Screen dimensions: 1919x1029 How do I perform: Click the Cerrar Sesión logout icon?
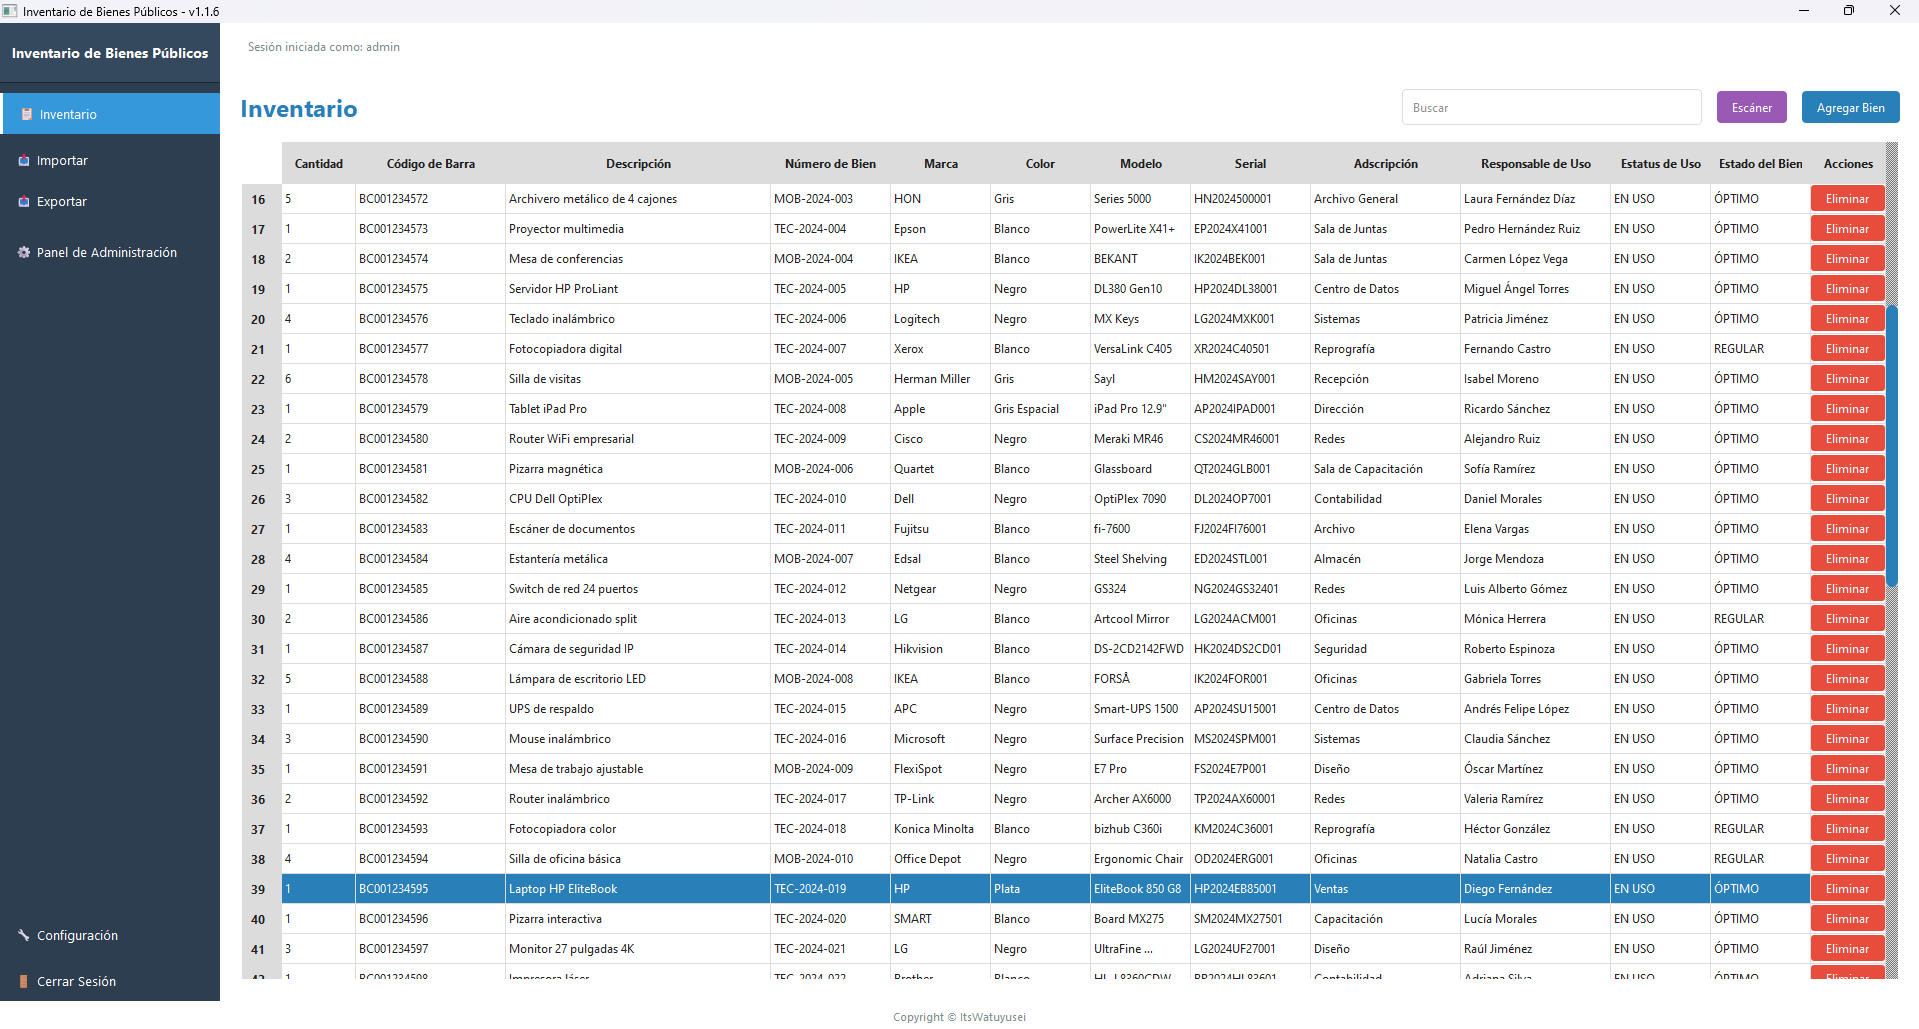[x=23, y=981]
